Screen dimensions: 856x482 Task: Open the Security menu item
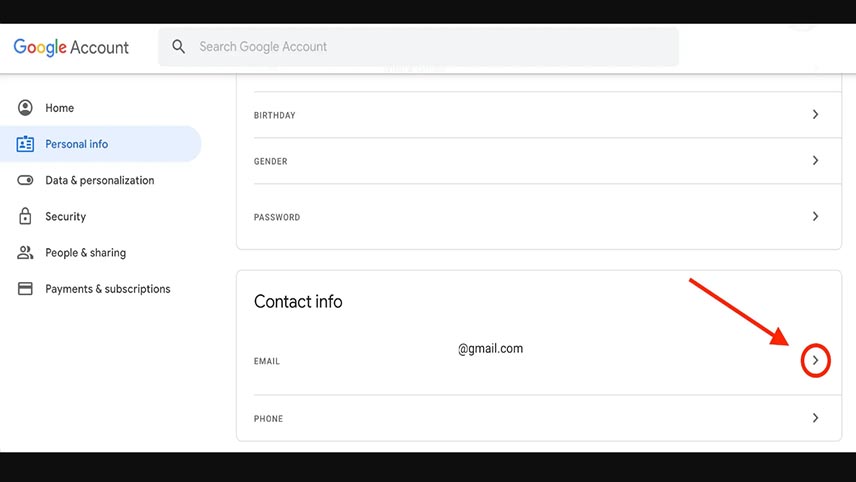pyautogui.click(x=66, y=216)
